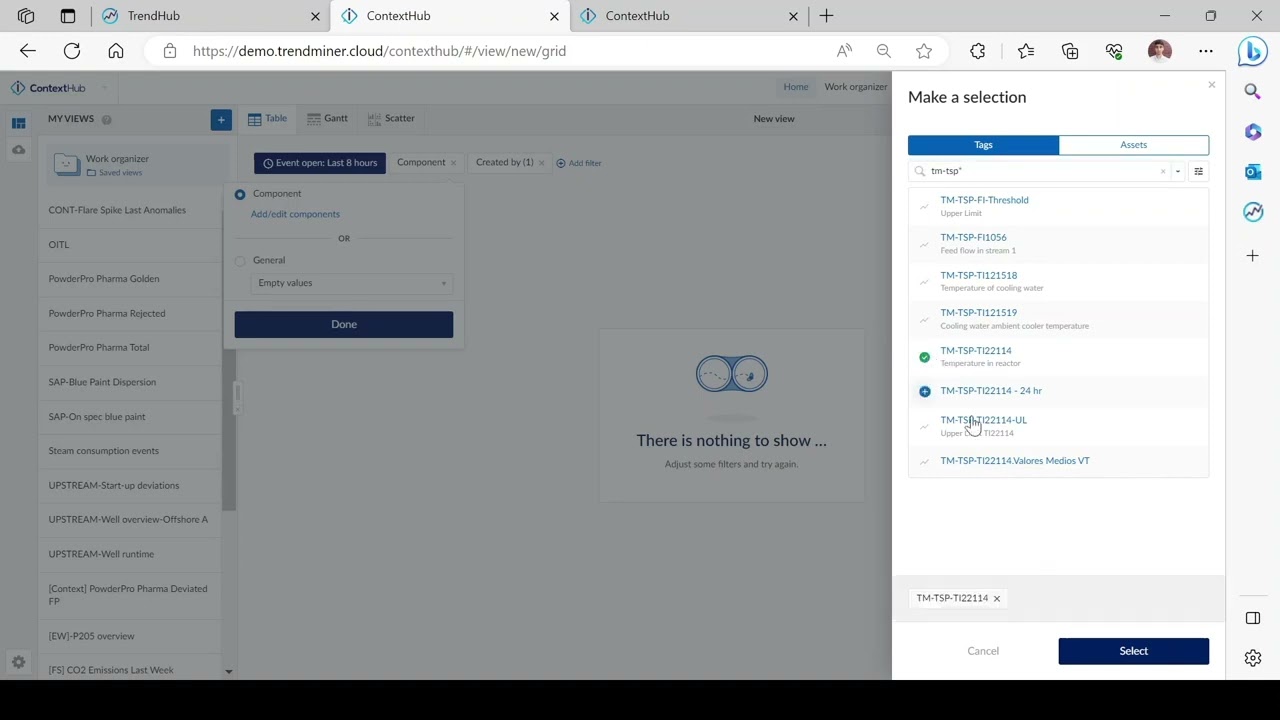
Task: Open SAP-Blue Paint Dispersion view
Action: pos(102,382)
